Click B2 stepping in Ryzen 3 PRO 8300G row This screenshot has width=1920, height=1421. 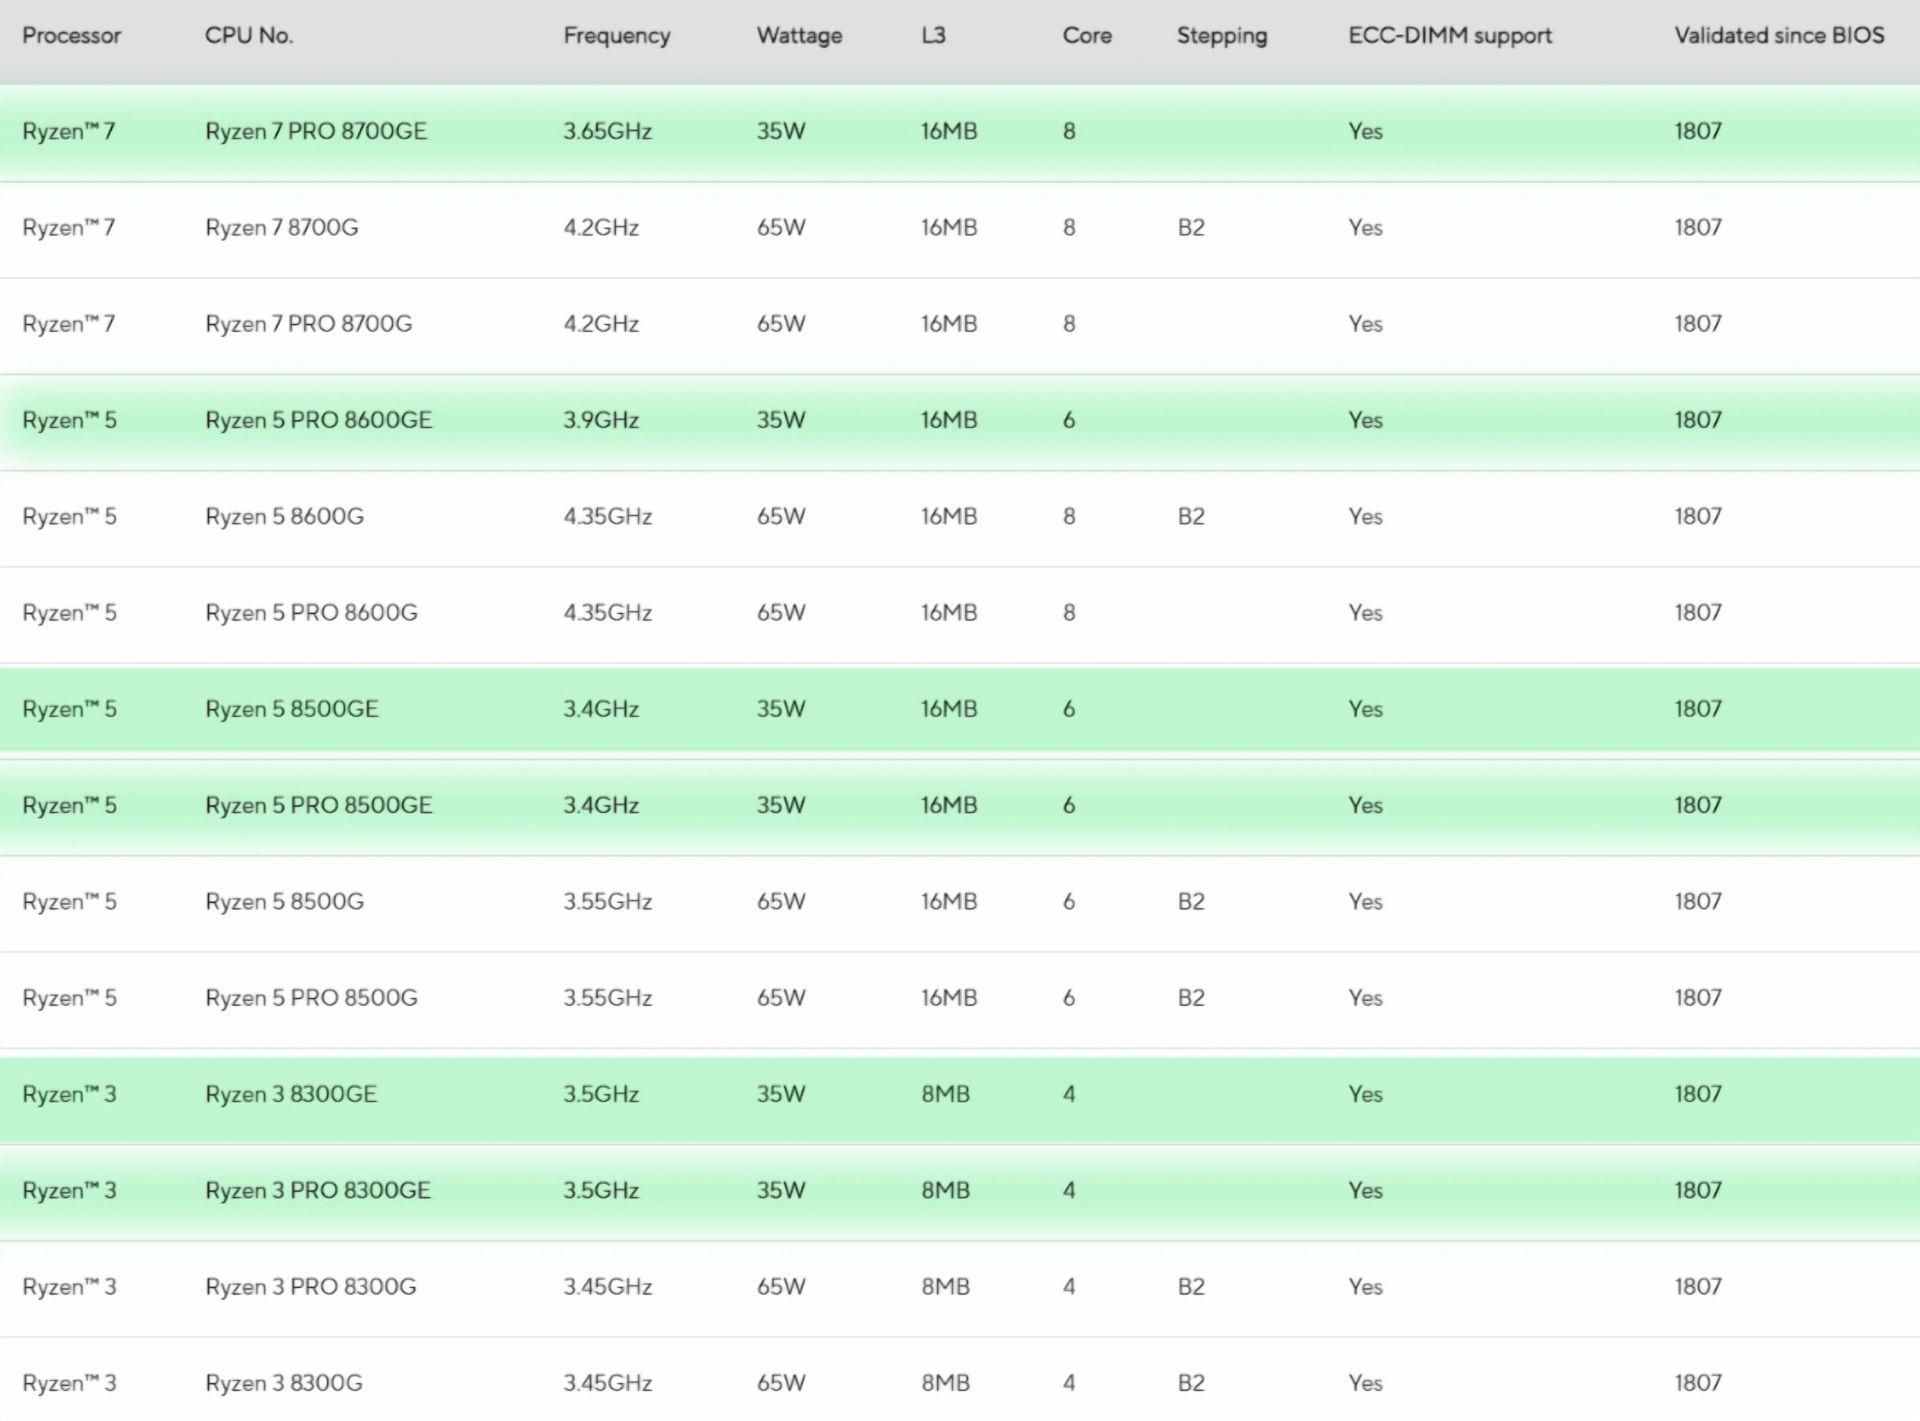1191,1287
